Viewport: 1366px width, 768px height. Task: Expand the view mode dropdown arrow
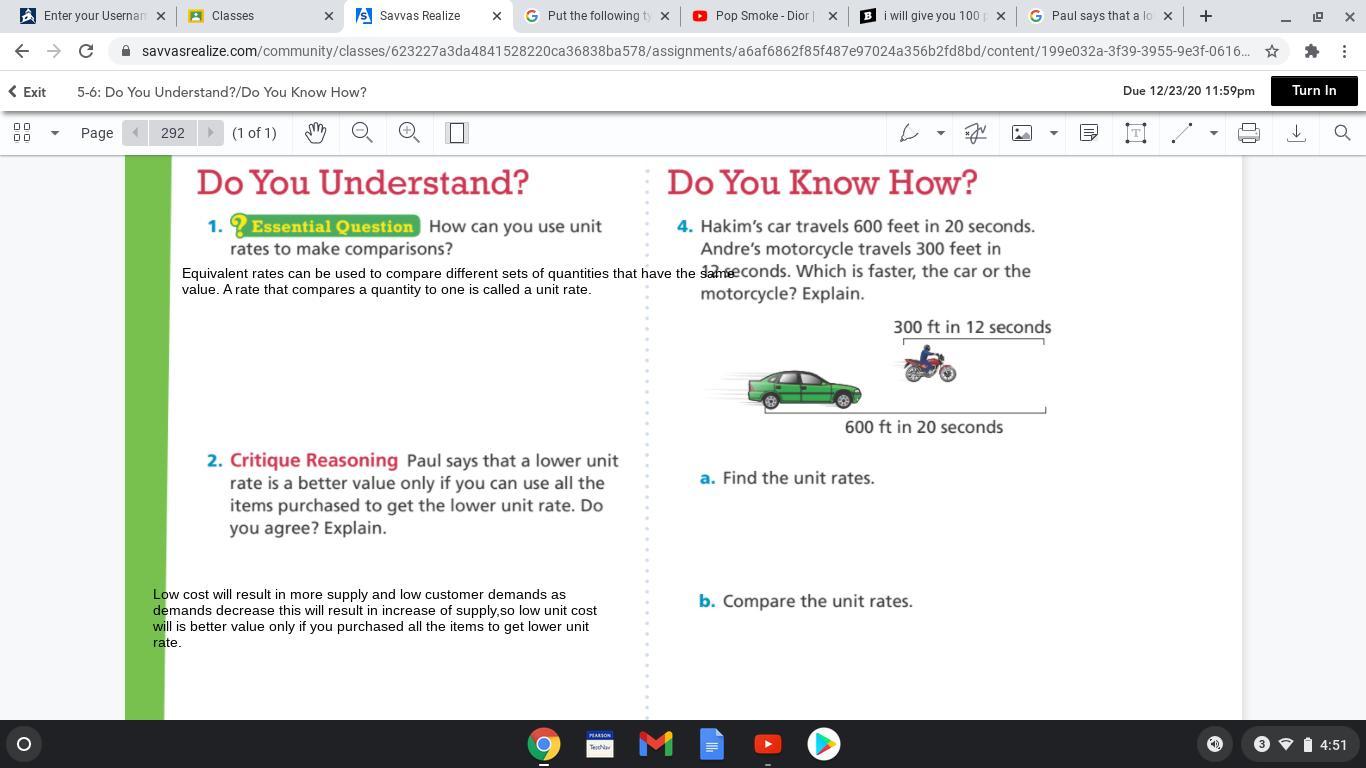tap(55, 133)
